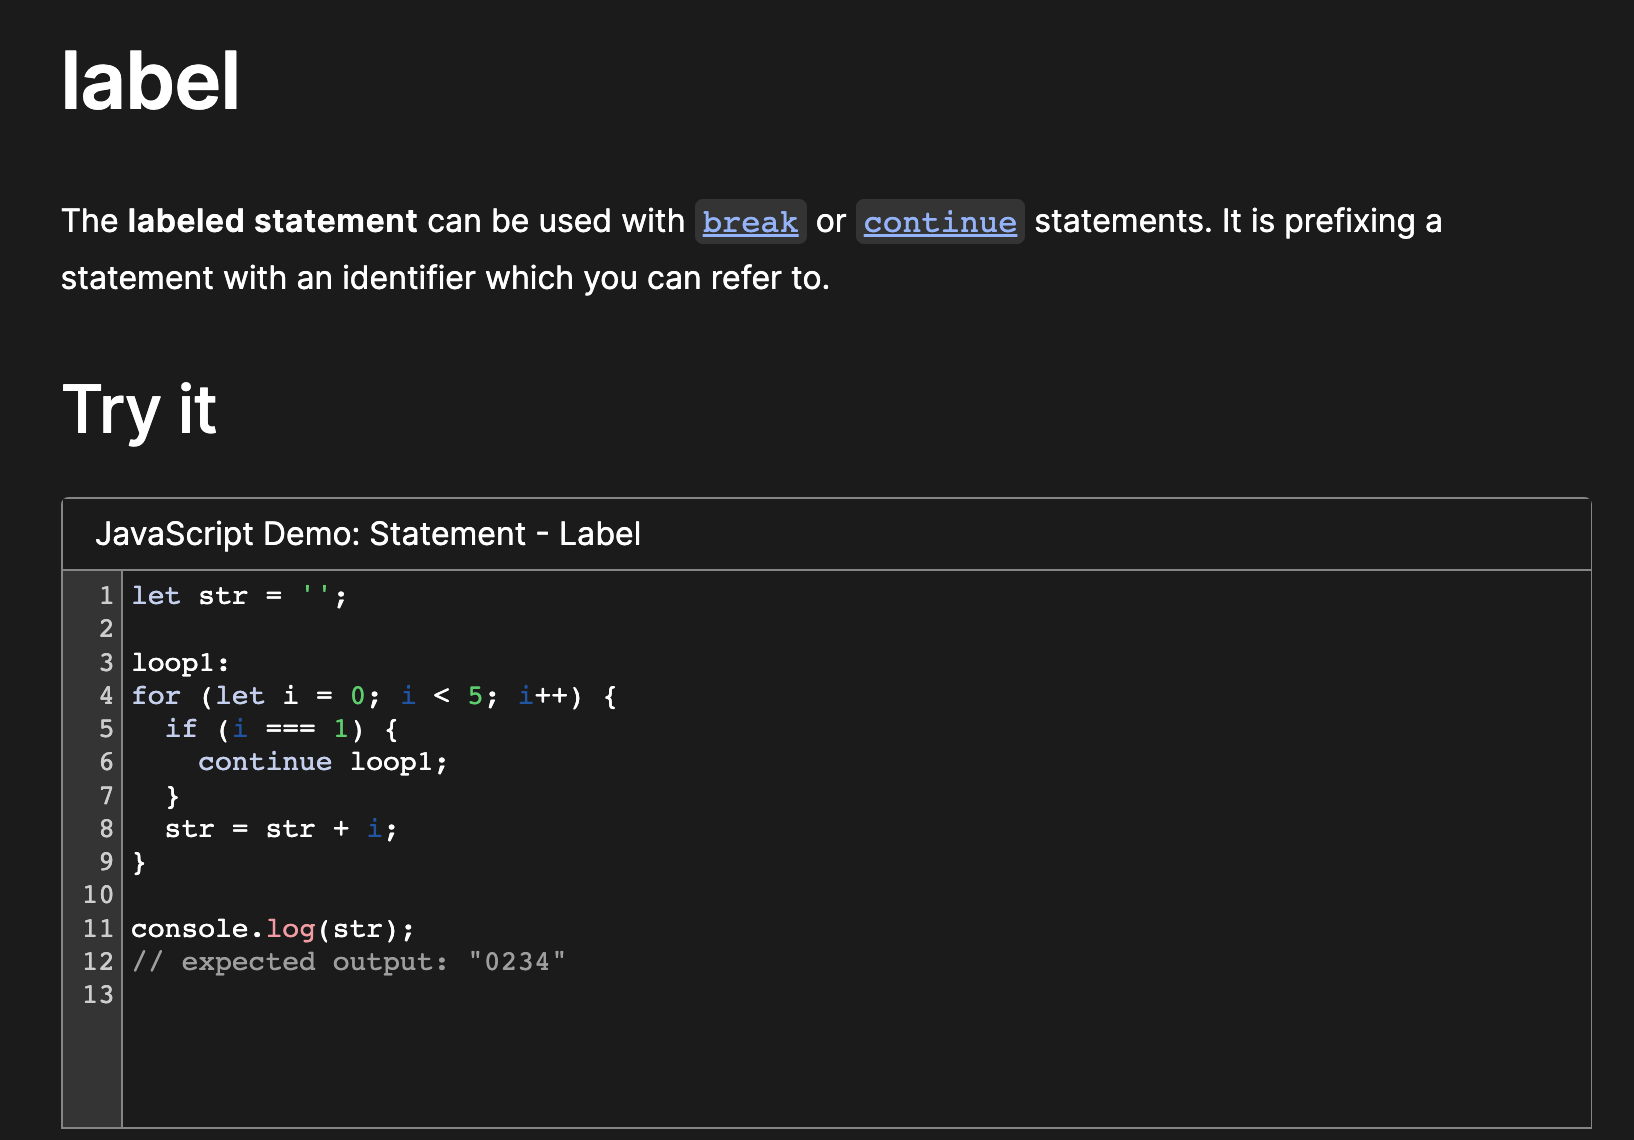Viewport: 1634px width, 1140px height.
Task: Click the 'str = str + i;' code line
Action: (x=281, y=829)
